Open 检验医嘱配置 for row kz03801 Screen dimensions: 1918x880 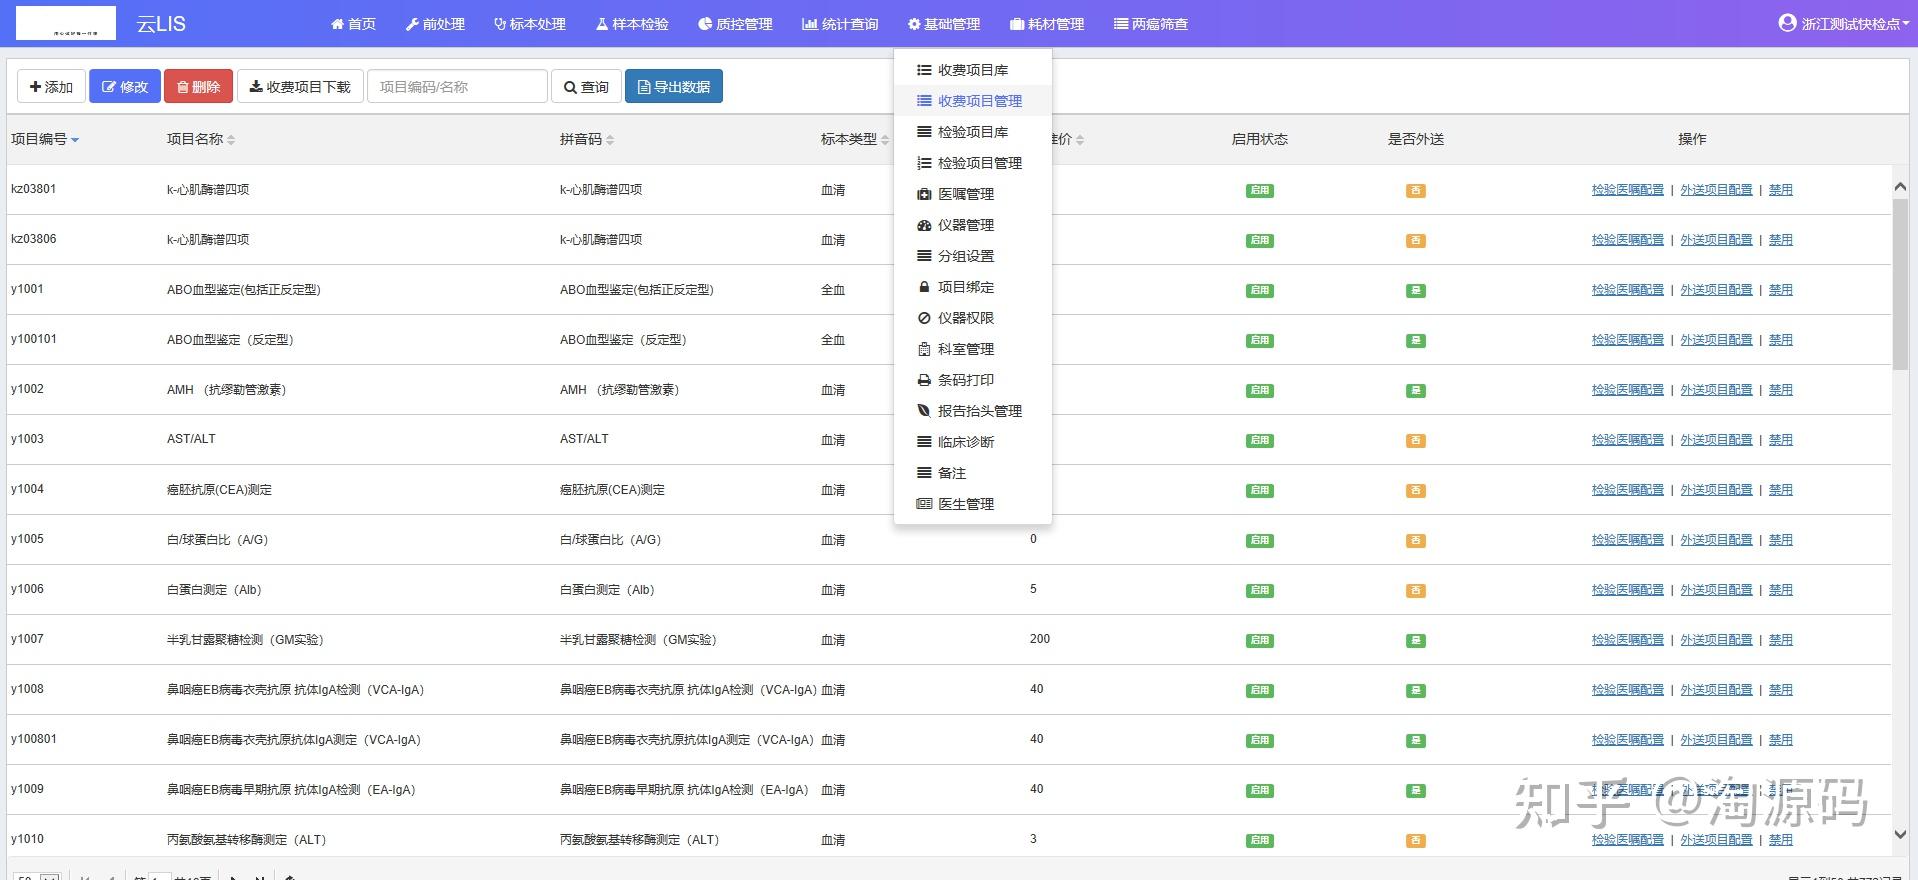(x=1628, y=190)
